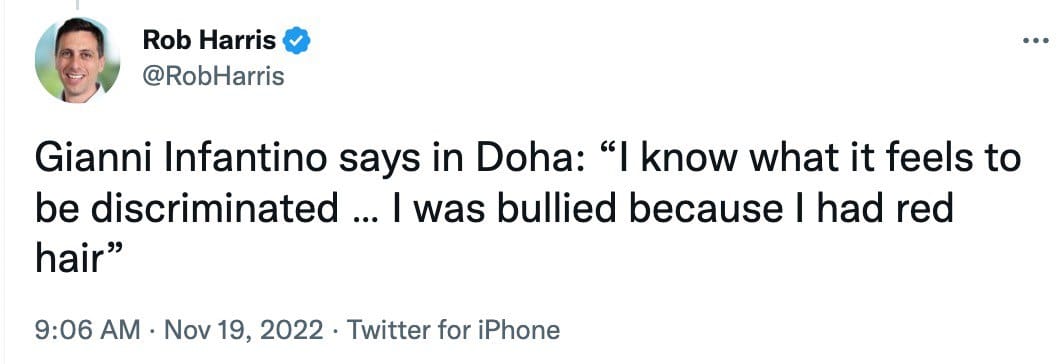
Task: Click the "9:06 AM" timestamp
Action: (x=88, y=331)
